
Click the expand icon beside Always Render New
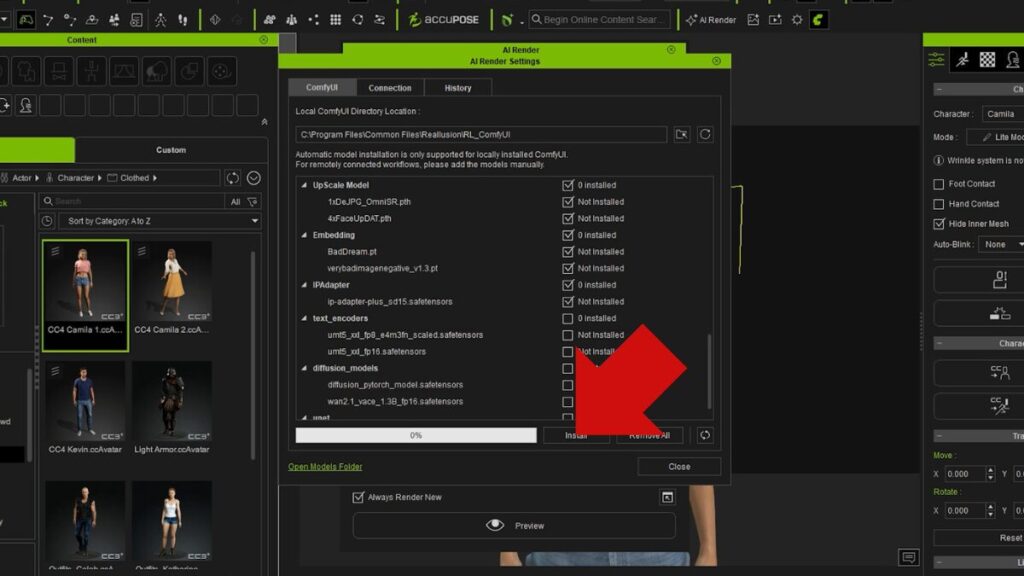coord(667,498)
